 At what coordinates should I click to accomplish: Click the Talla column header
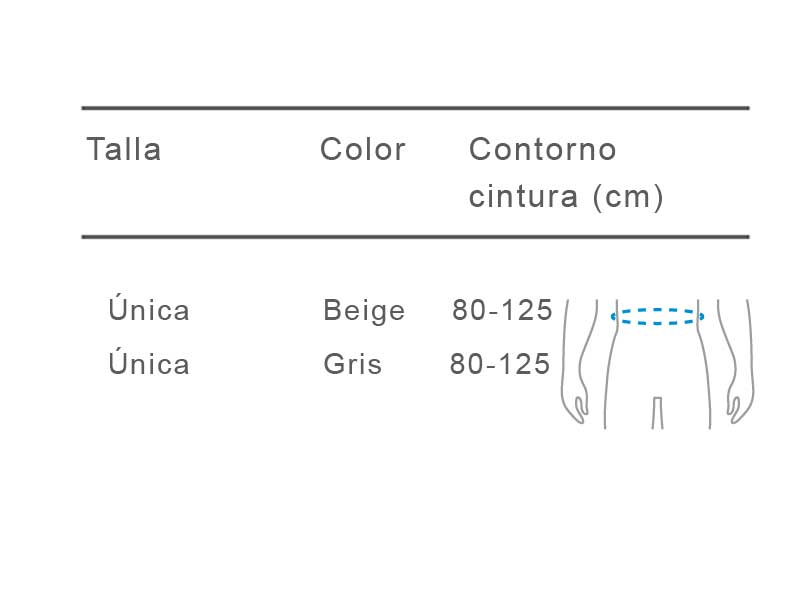tap(124, 149)
